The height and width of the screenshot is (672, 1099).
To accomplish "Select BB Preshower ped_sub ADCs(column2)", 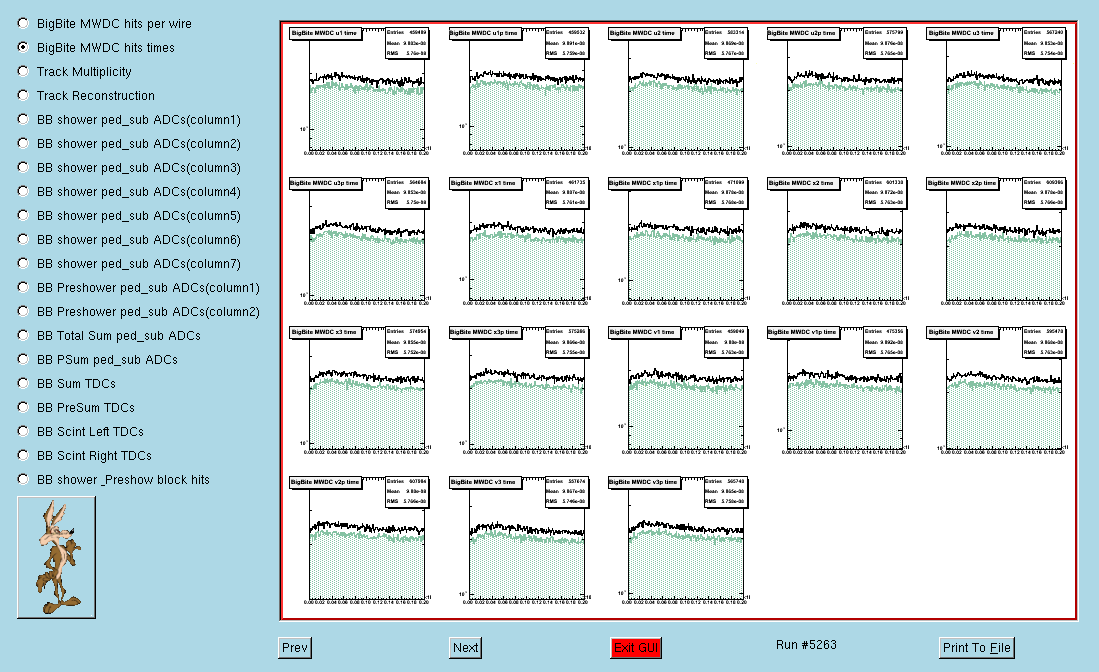I will coord(23,311).
